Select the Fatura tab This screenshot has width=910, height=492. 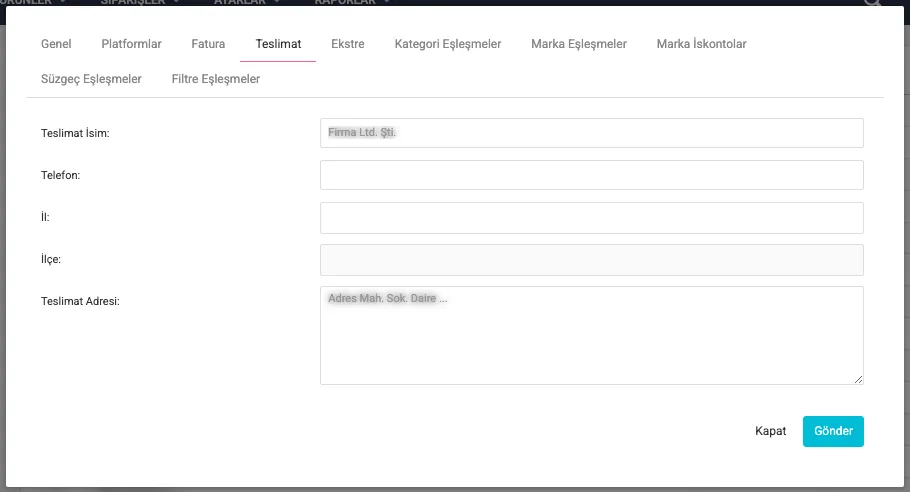(x=208, y=44)
